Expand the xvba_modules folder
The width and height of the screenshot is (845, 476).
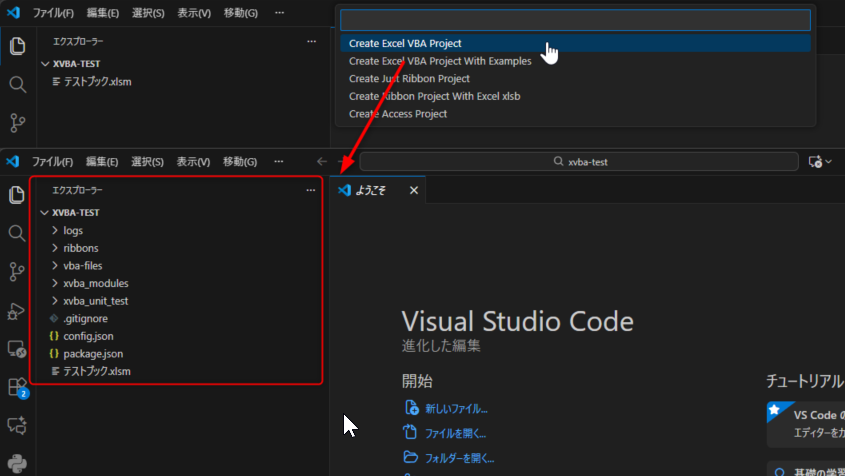(x=55, y=283)
